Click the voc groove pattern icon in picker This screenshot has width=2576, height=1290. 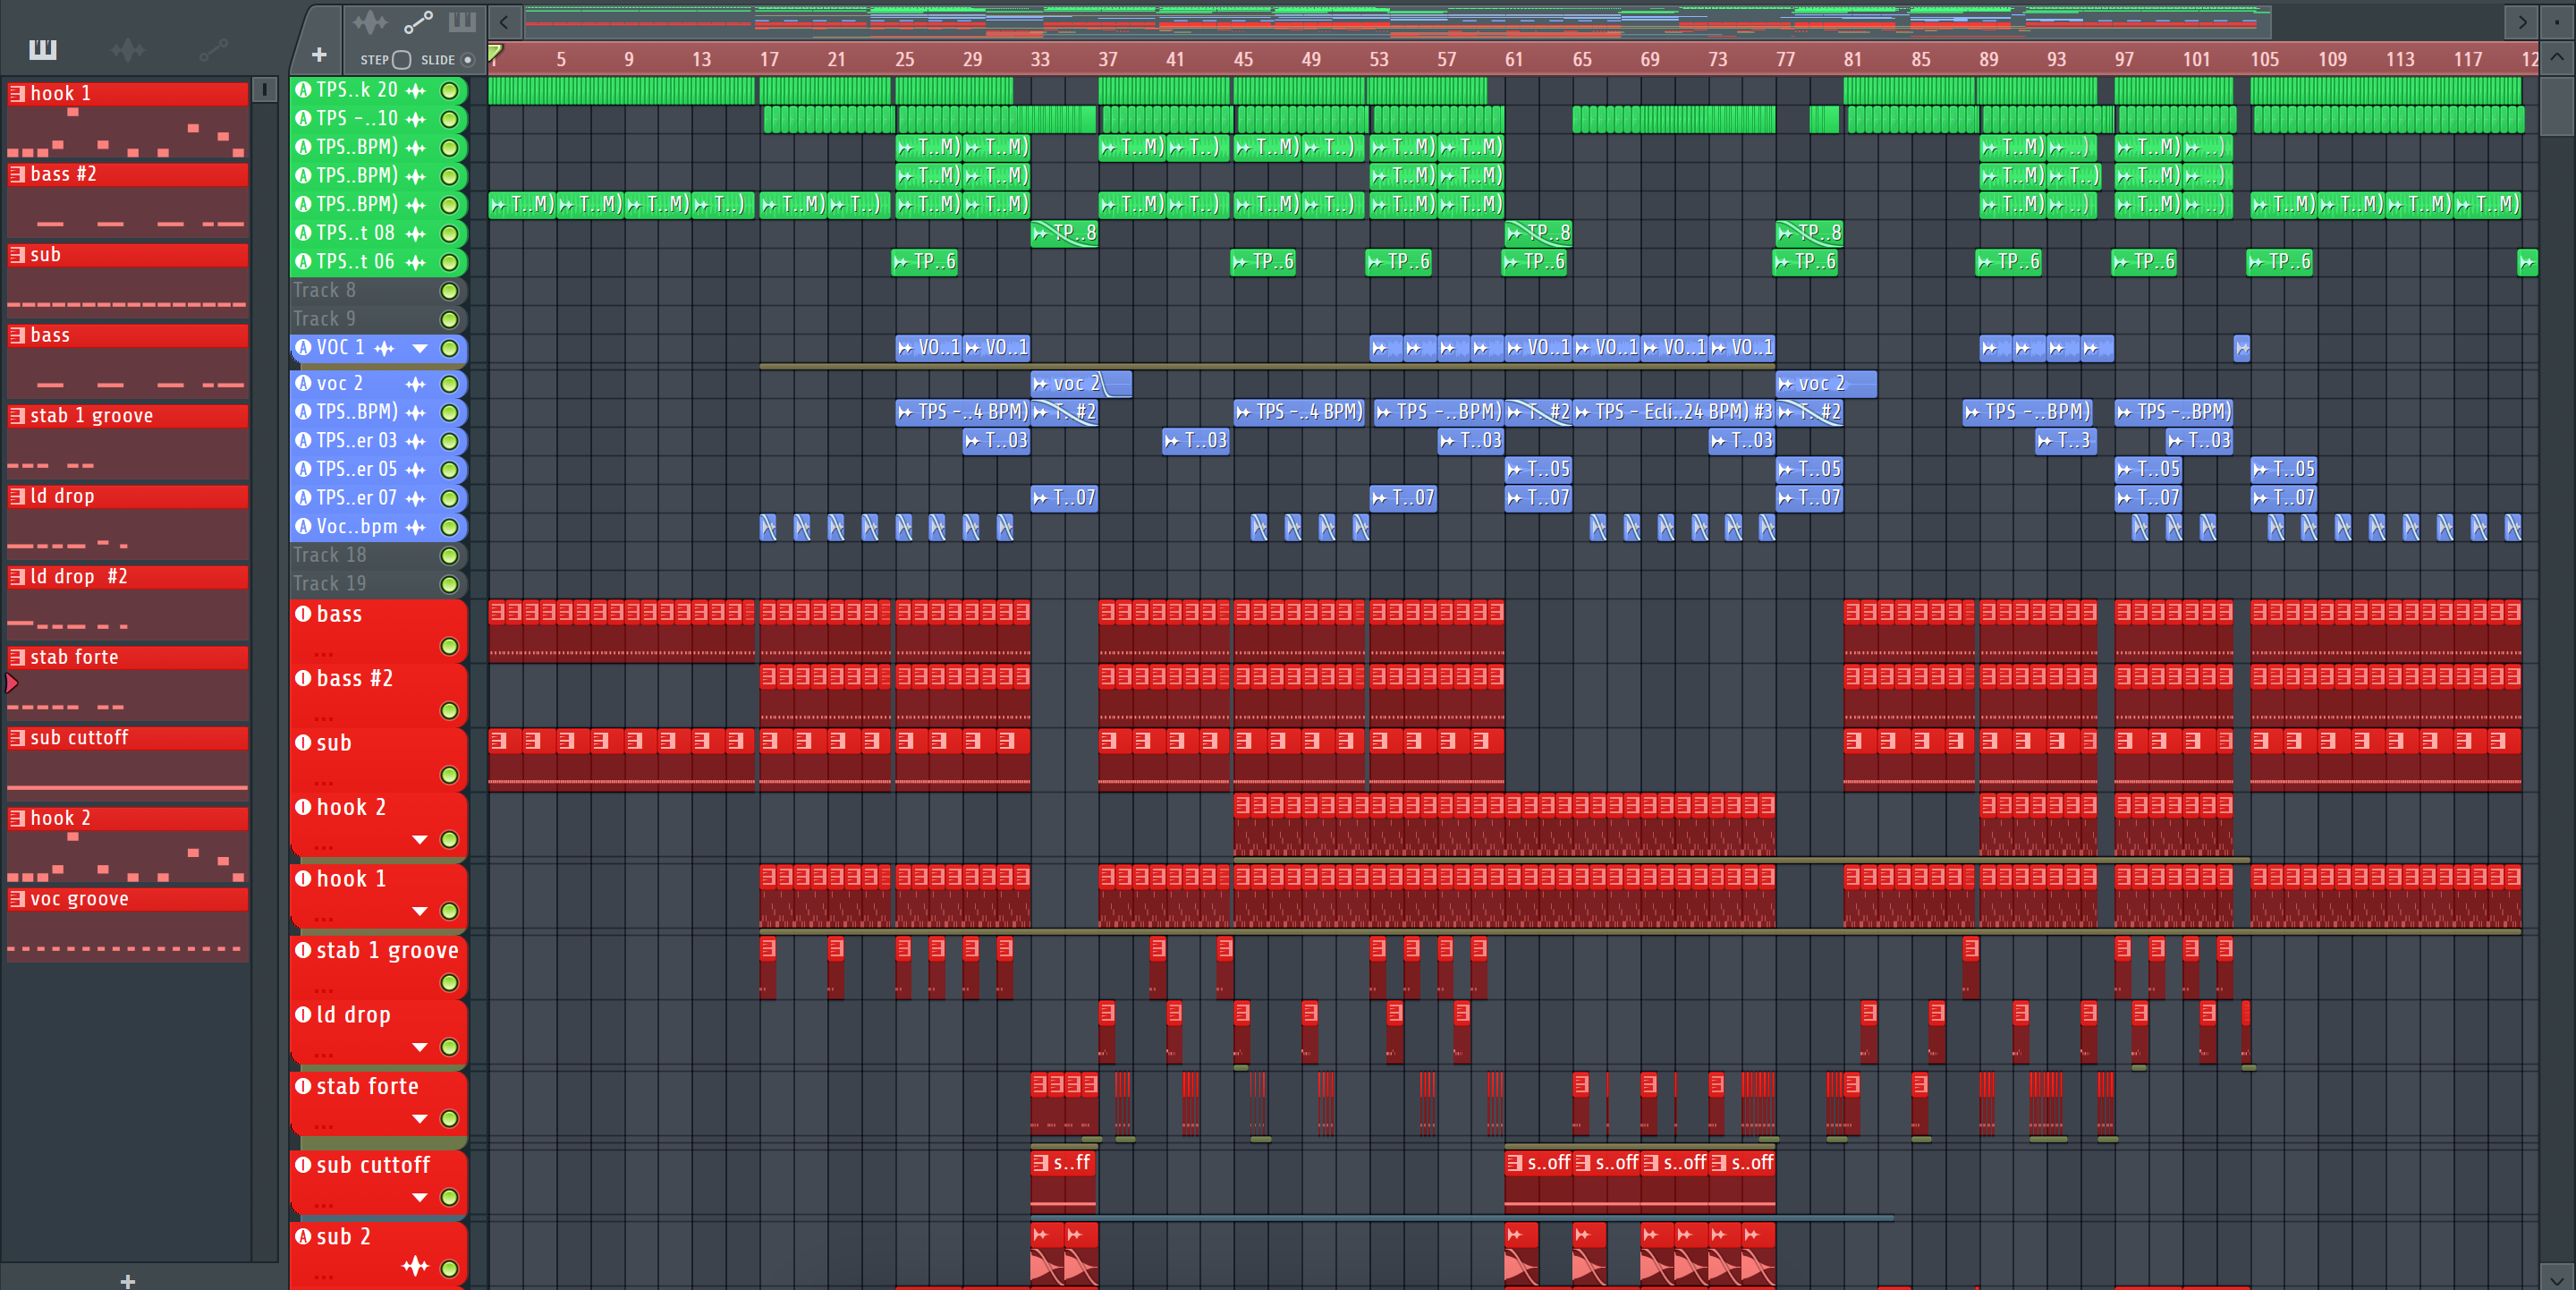[x=17, y=899]
